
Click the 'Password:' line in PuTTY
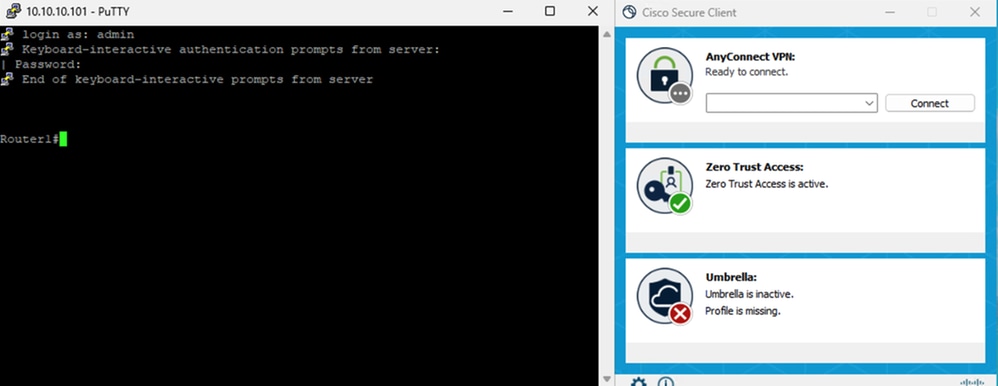coord(48,64)
